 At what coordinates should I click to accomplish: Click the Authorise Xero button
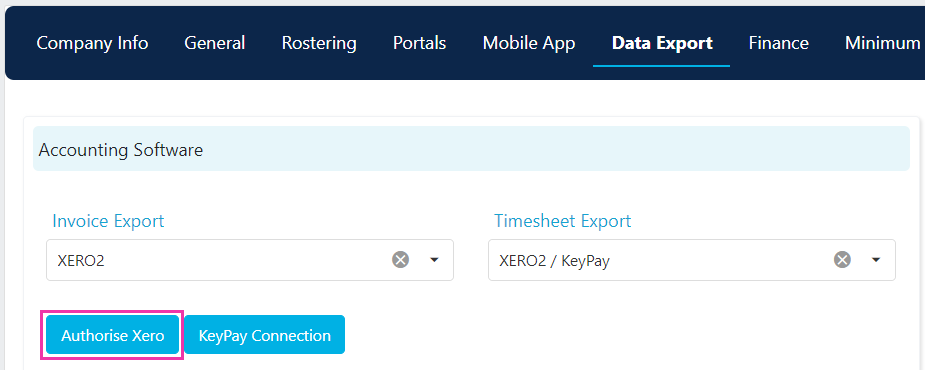coord(113,335)
